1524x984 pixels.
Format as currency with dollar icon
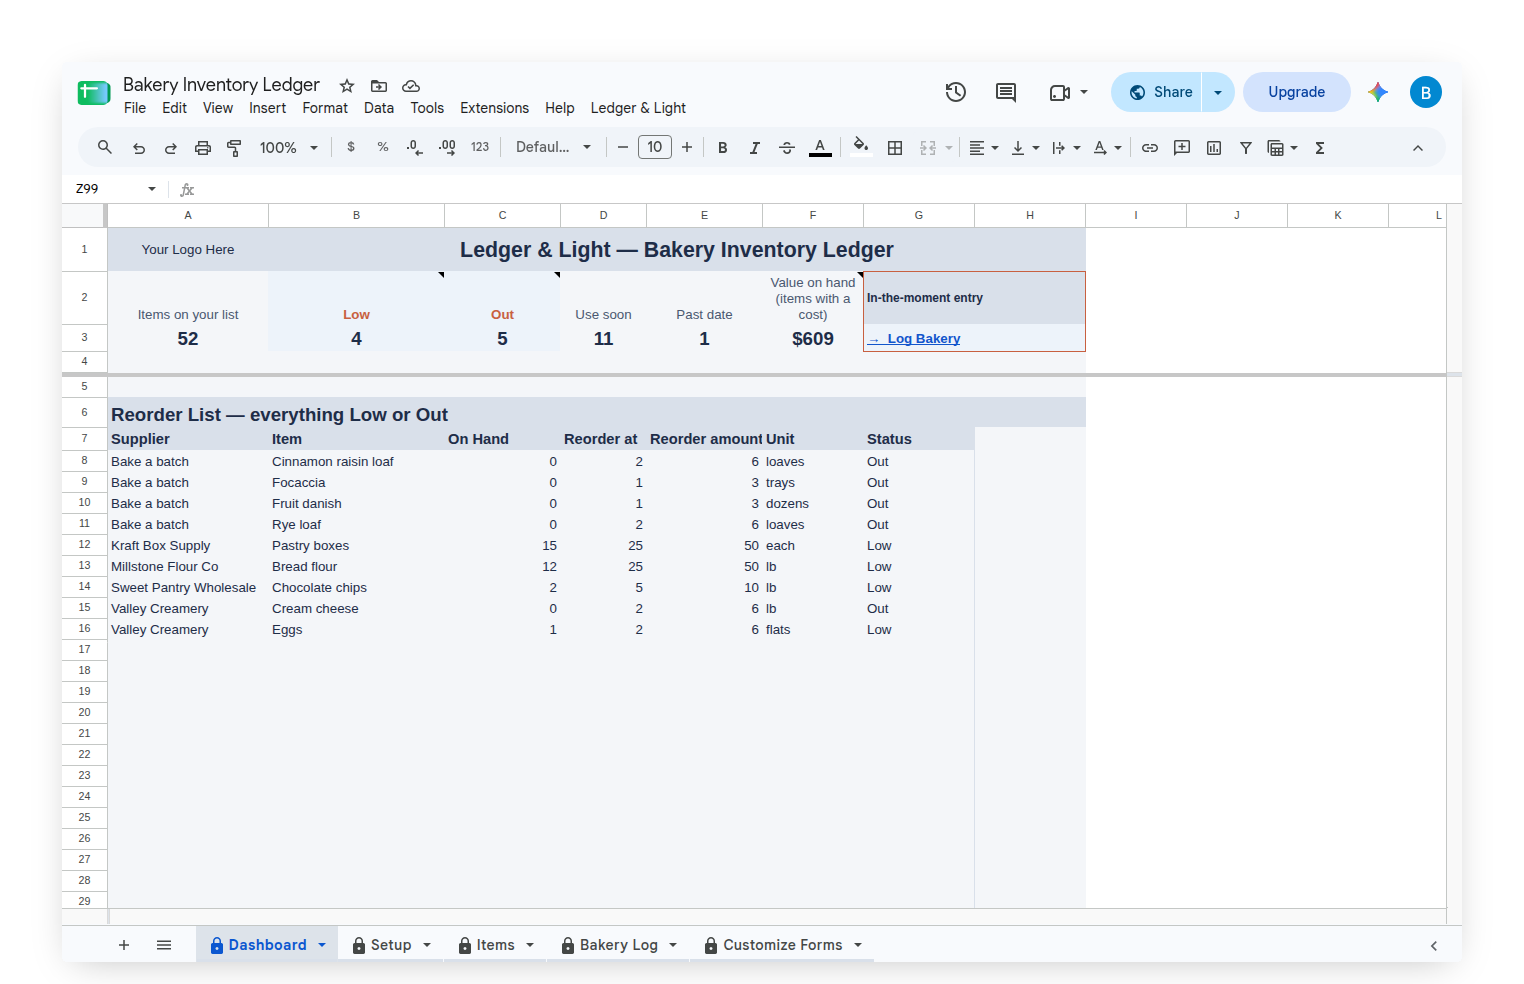point(351,147)
